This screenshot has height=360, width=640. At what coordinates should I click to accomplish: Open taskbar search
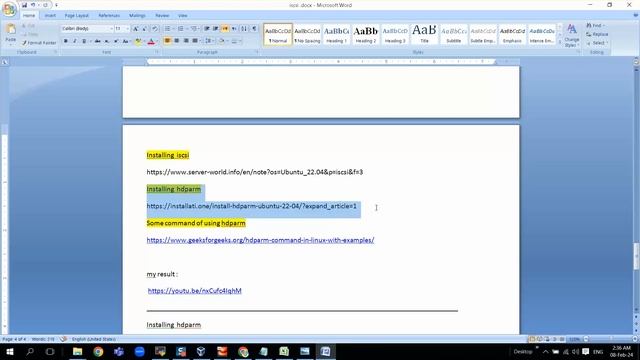coord(30,351)
